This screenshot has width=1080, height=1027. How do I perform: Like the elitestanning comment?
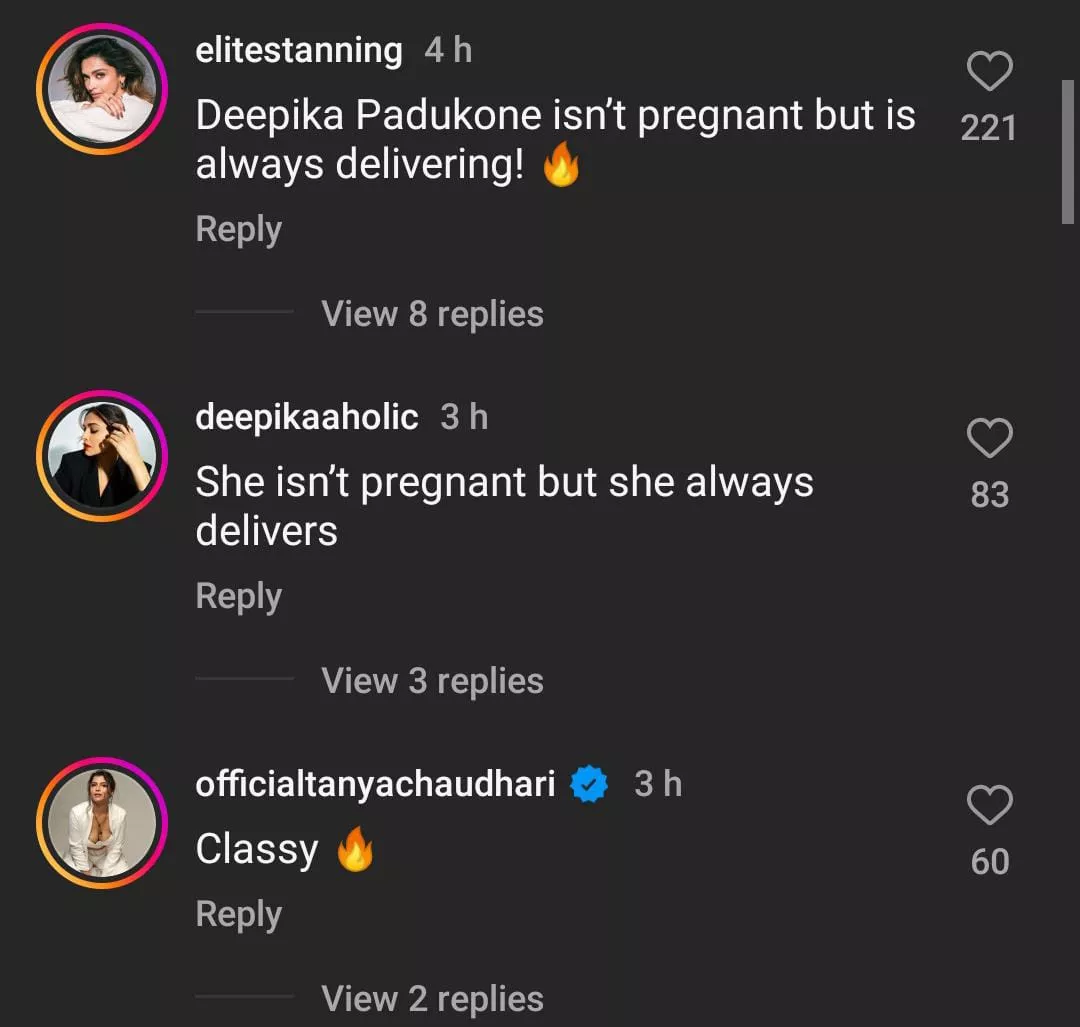(x=989, y=72)
